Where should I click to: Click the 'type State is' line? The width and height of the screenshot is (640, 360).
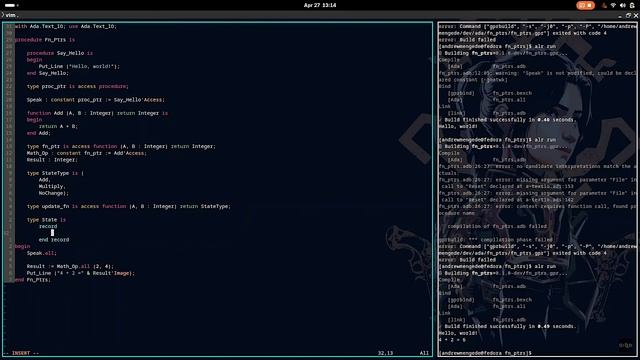tap(47, 220)
